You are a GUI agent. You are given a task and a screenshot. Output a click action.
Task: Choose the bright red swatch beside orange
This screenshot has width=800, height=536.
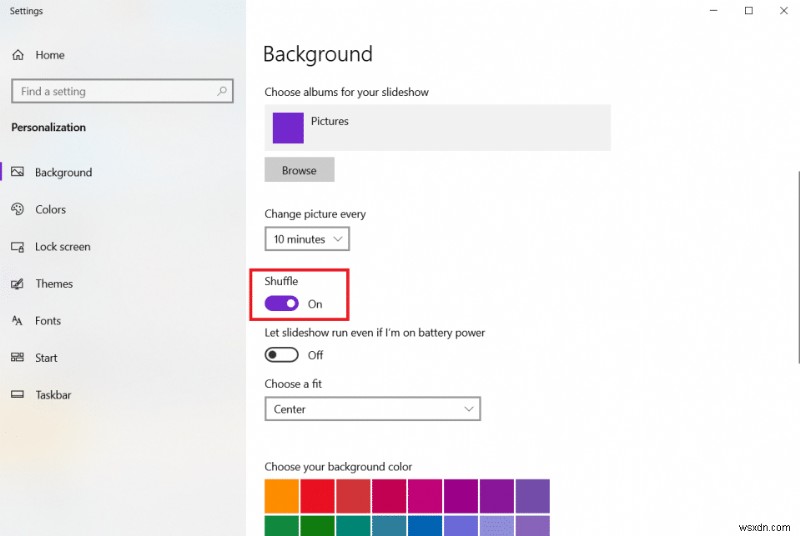tap(317, 496)
